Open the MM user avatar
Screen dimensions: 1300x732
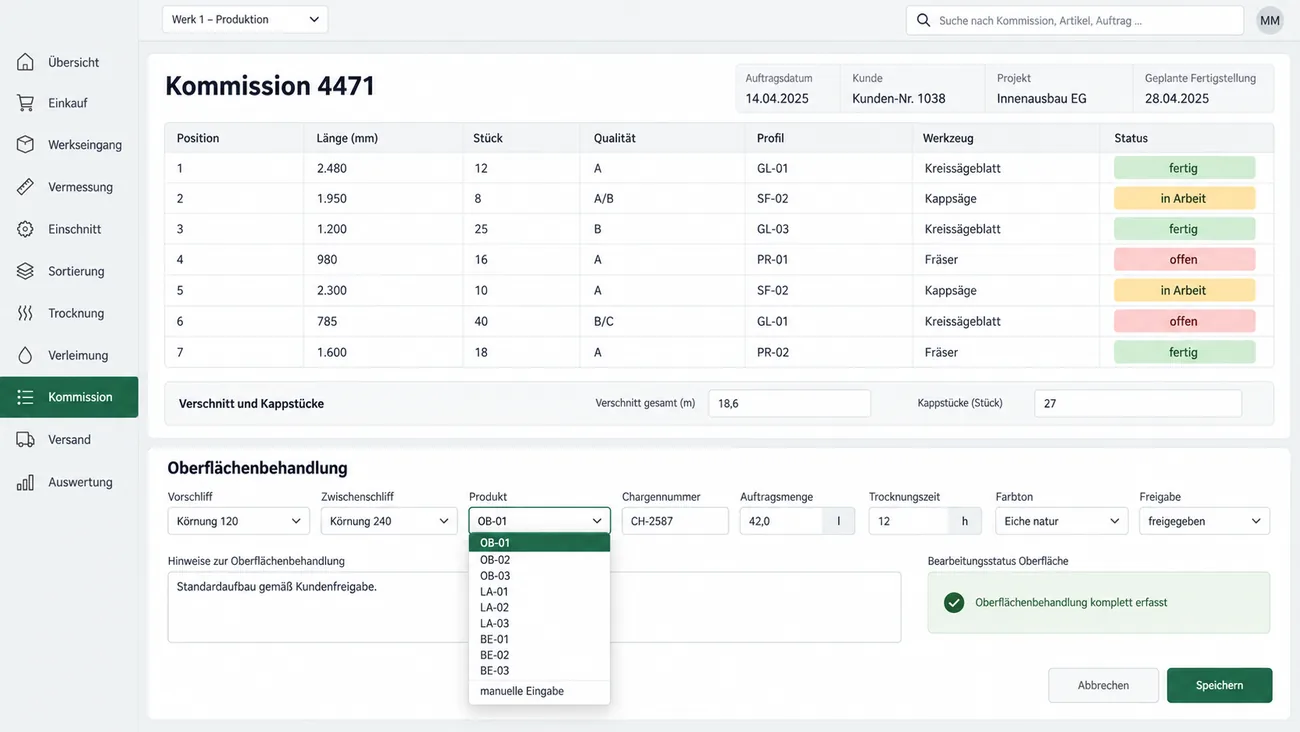click(x=1270, y=20)
